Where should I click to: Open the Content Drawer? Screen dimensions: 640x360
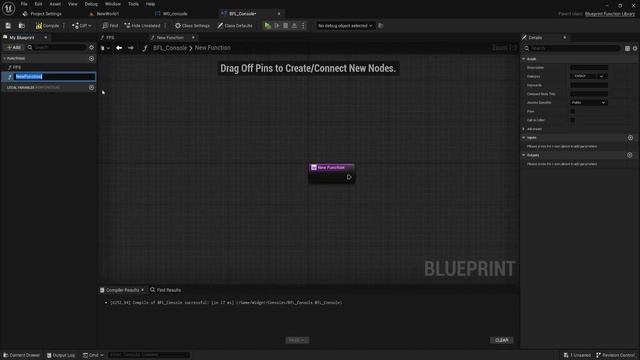pyautogui.click(x=22, y=355)
